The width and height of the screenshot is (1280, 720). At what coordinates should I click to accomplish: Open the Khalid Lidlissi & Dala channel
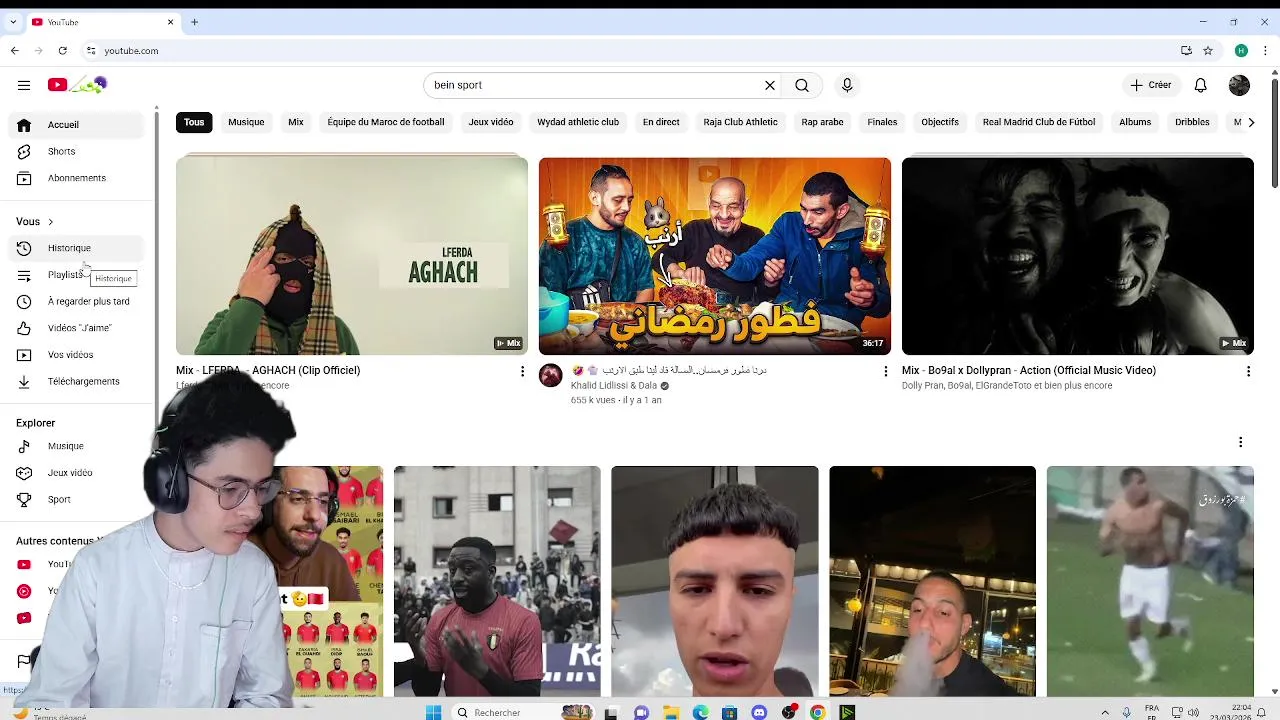(x=614, y=386)
